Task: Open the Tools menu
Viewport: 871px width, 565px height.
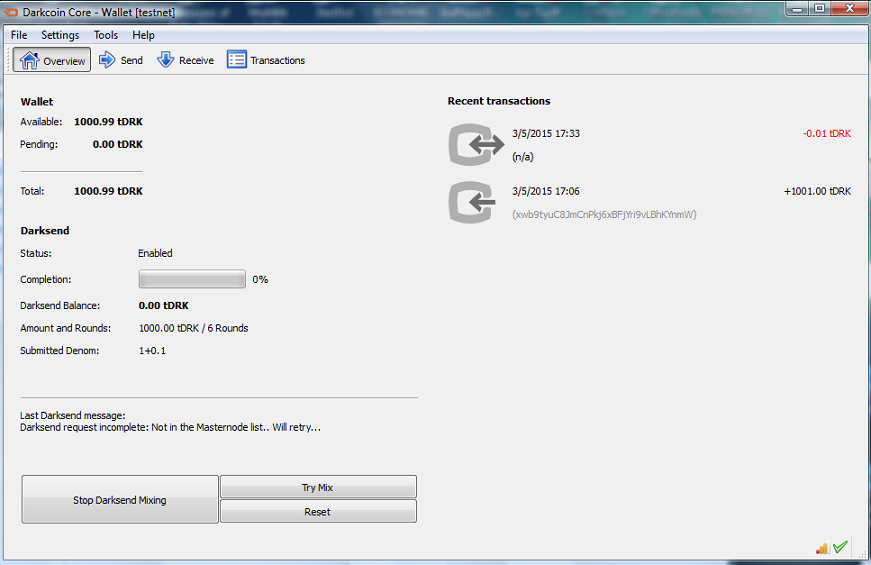Action: [x=106, y=35]
